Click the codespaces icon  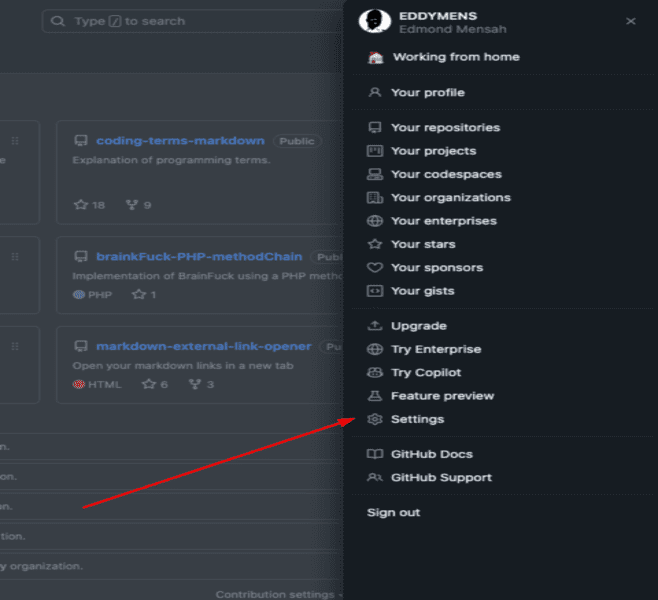pyautogui.click(x=375, y=174)
